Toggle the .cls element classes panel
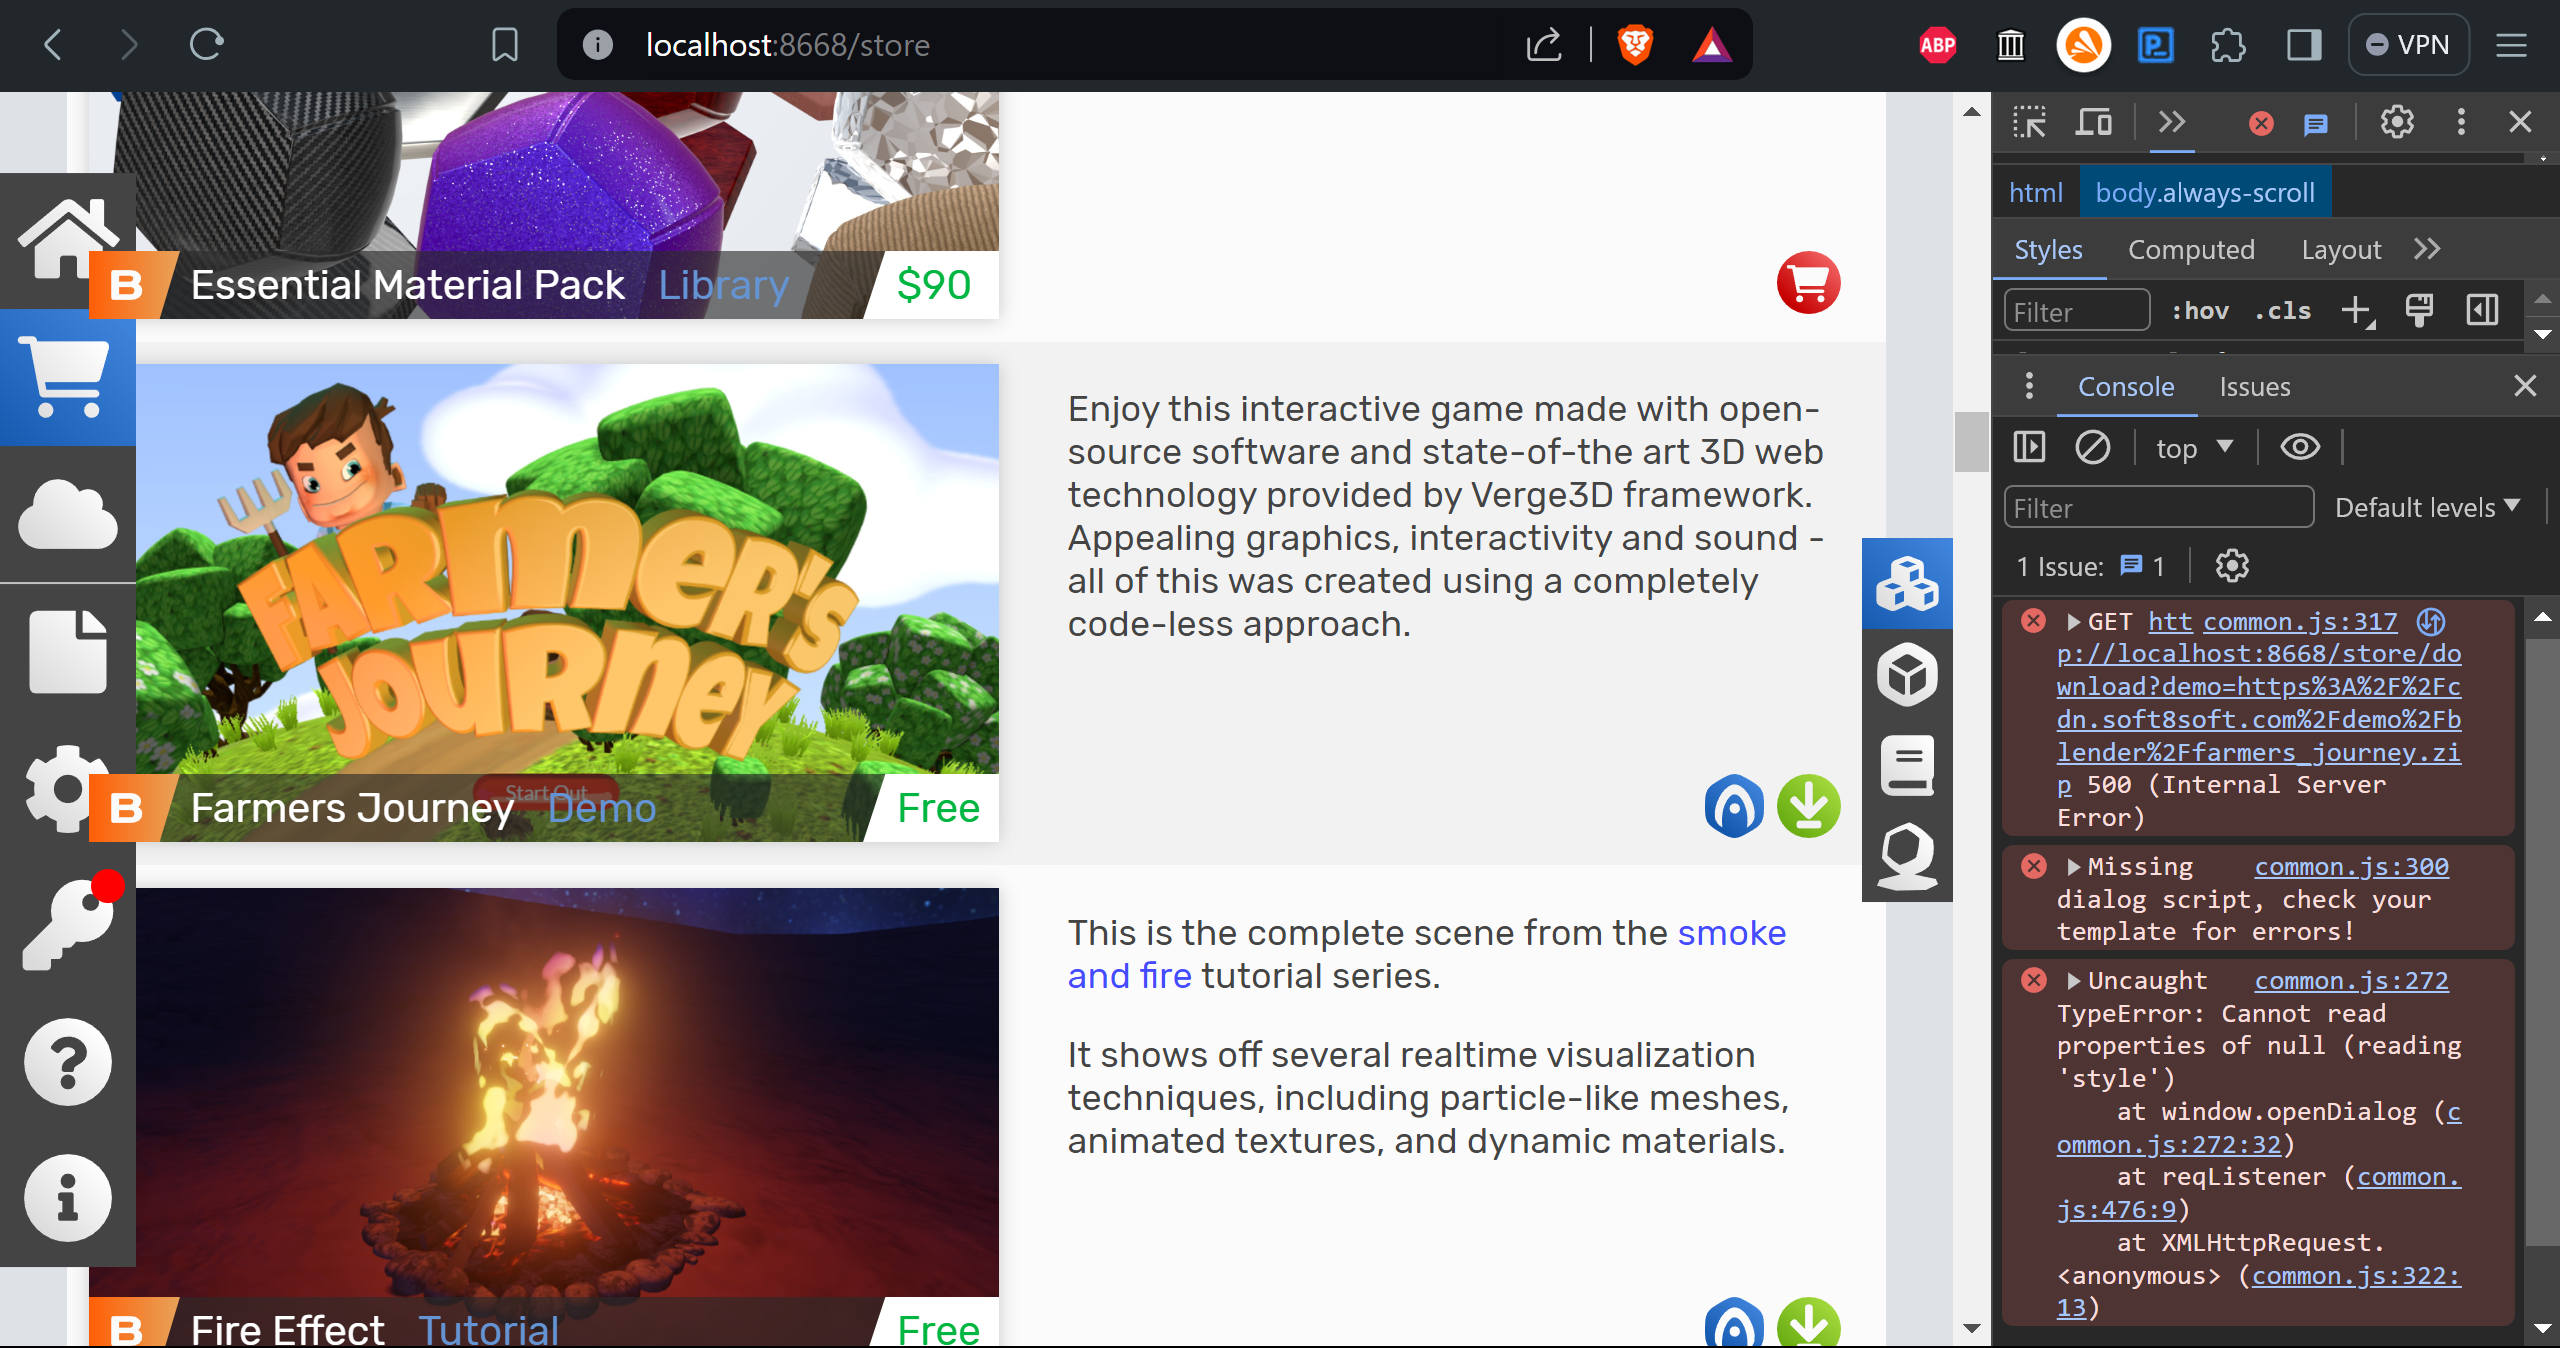This screenshot has height=1348, width=2560. [x=2283, y=311]
